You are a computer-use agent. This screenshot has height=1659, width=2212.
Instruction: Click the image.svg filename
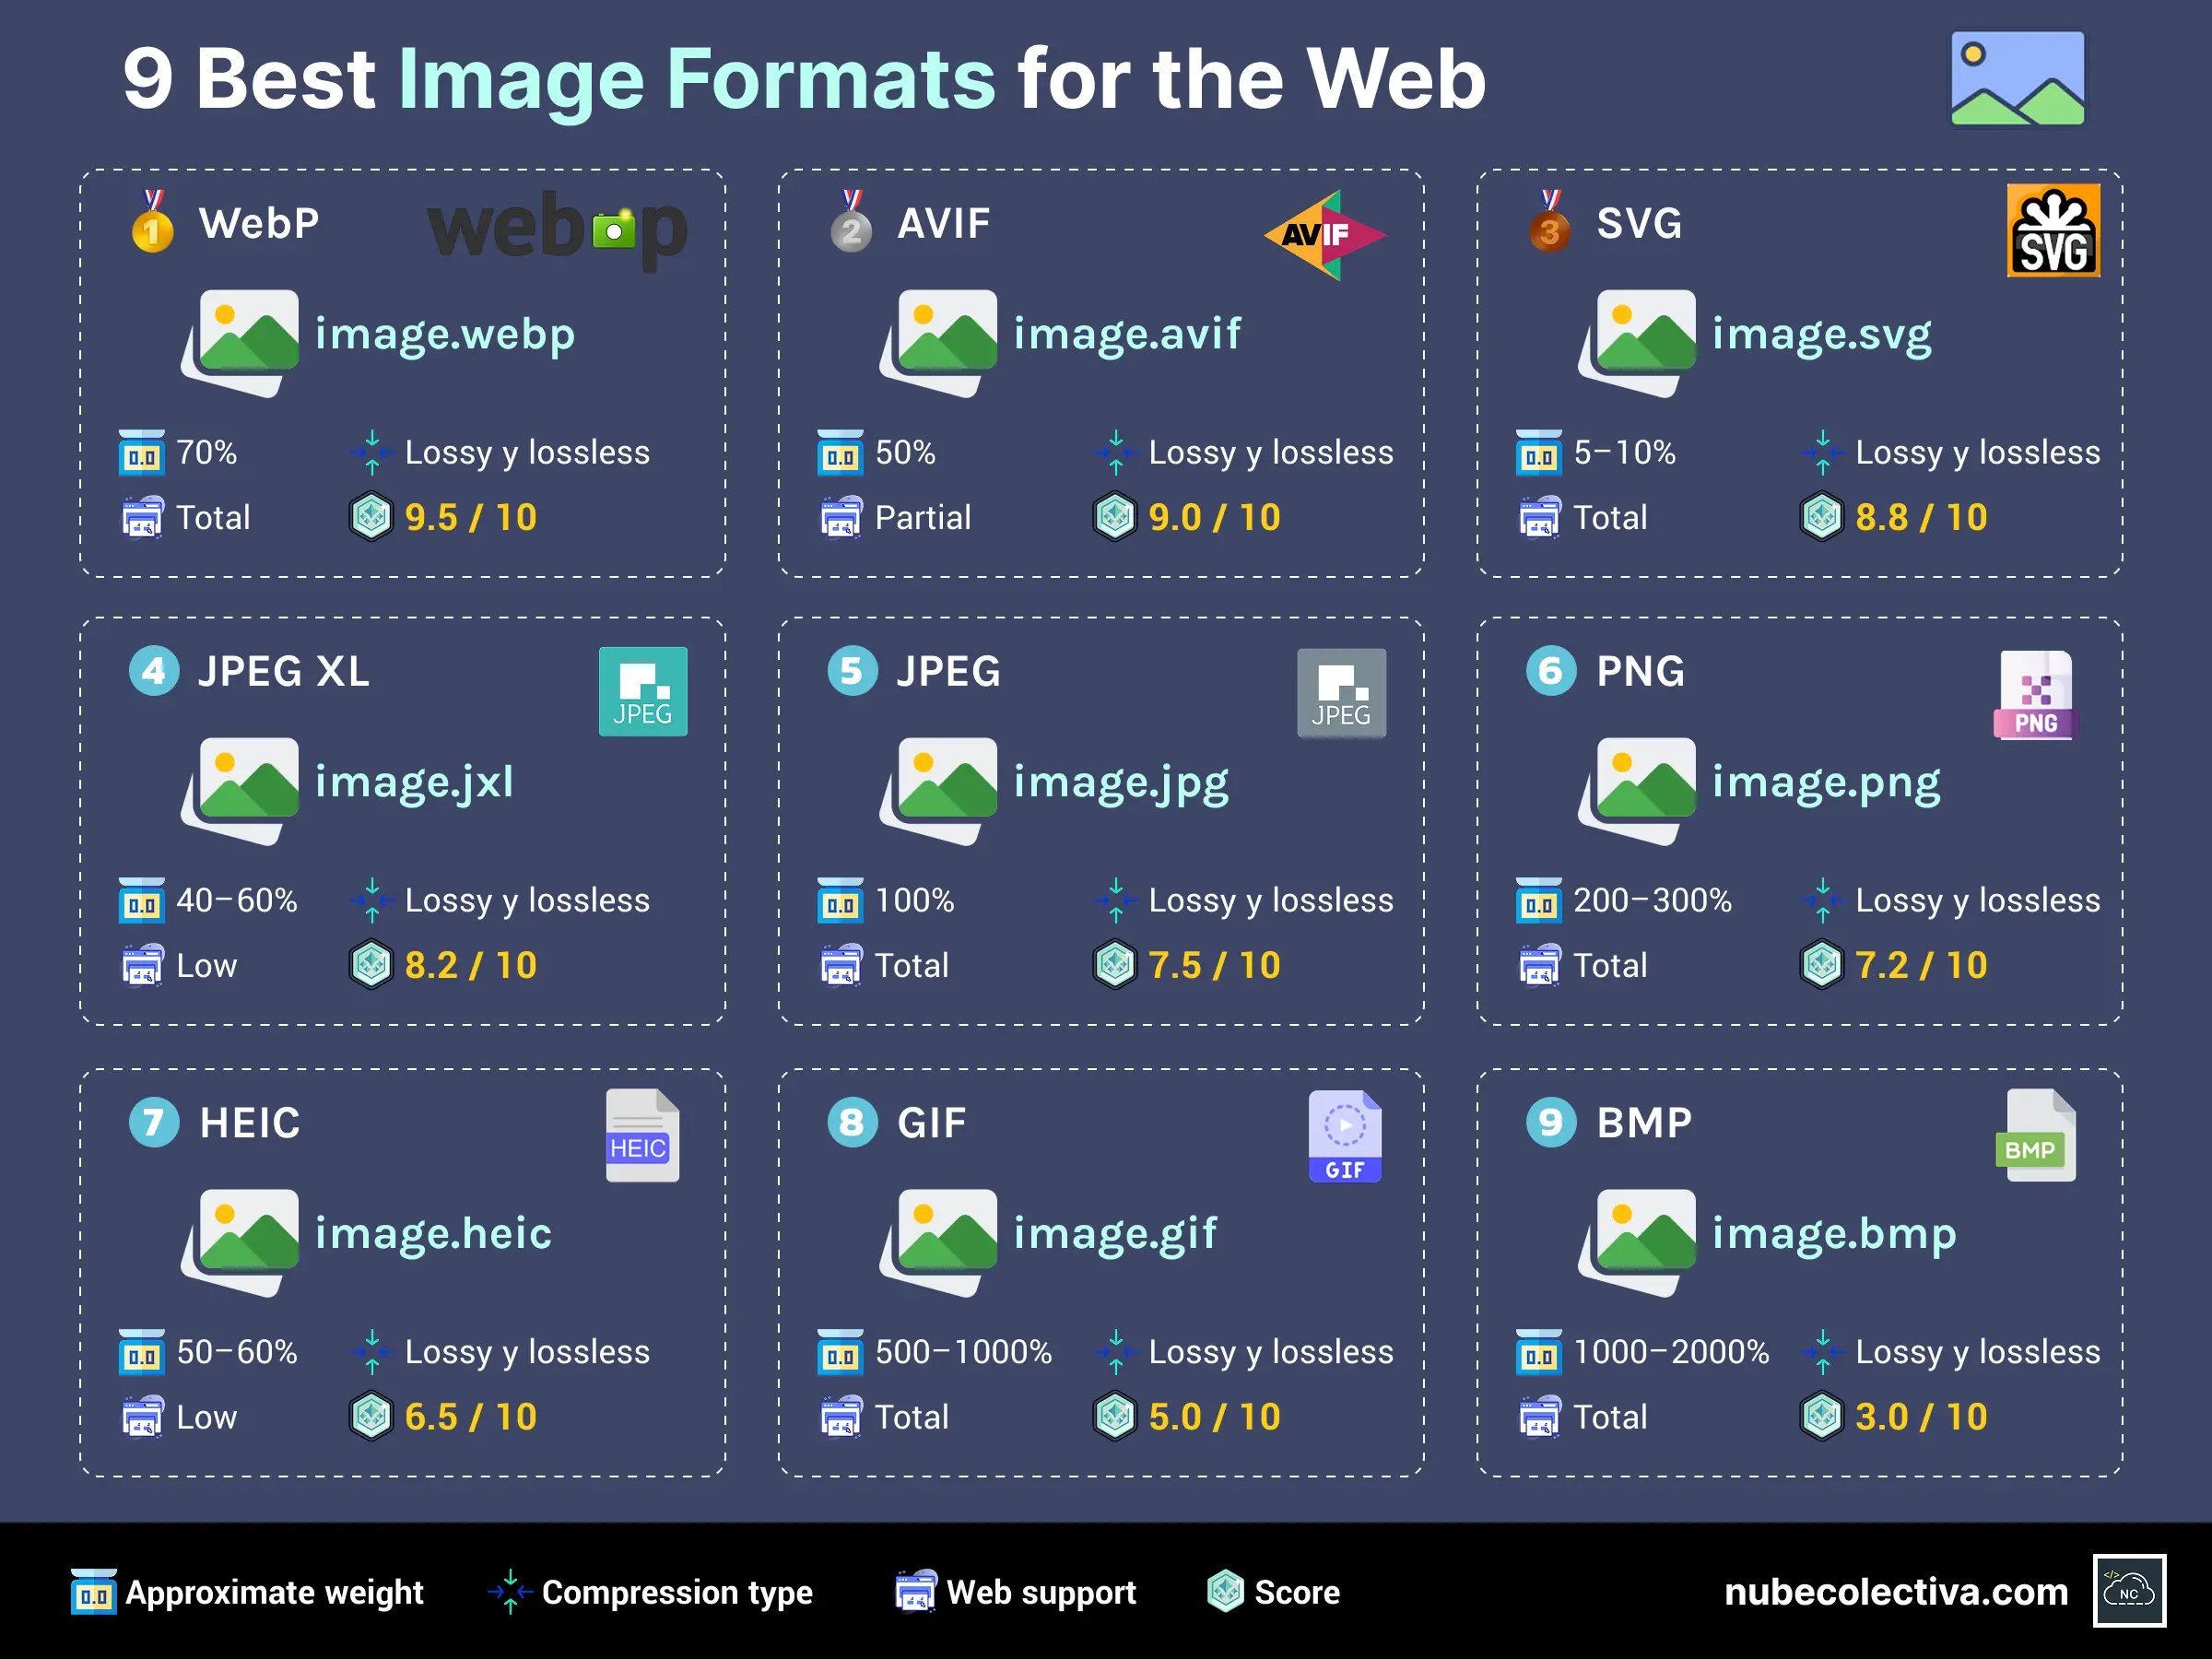pyautogui.click(x=1822, y=335)
